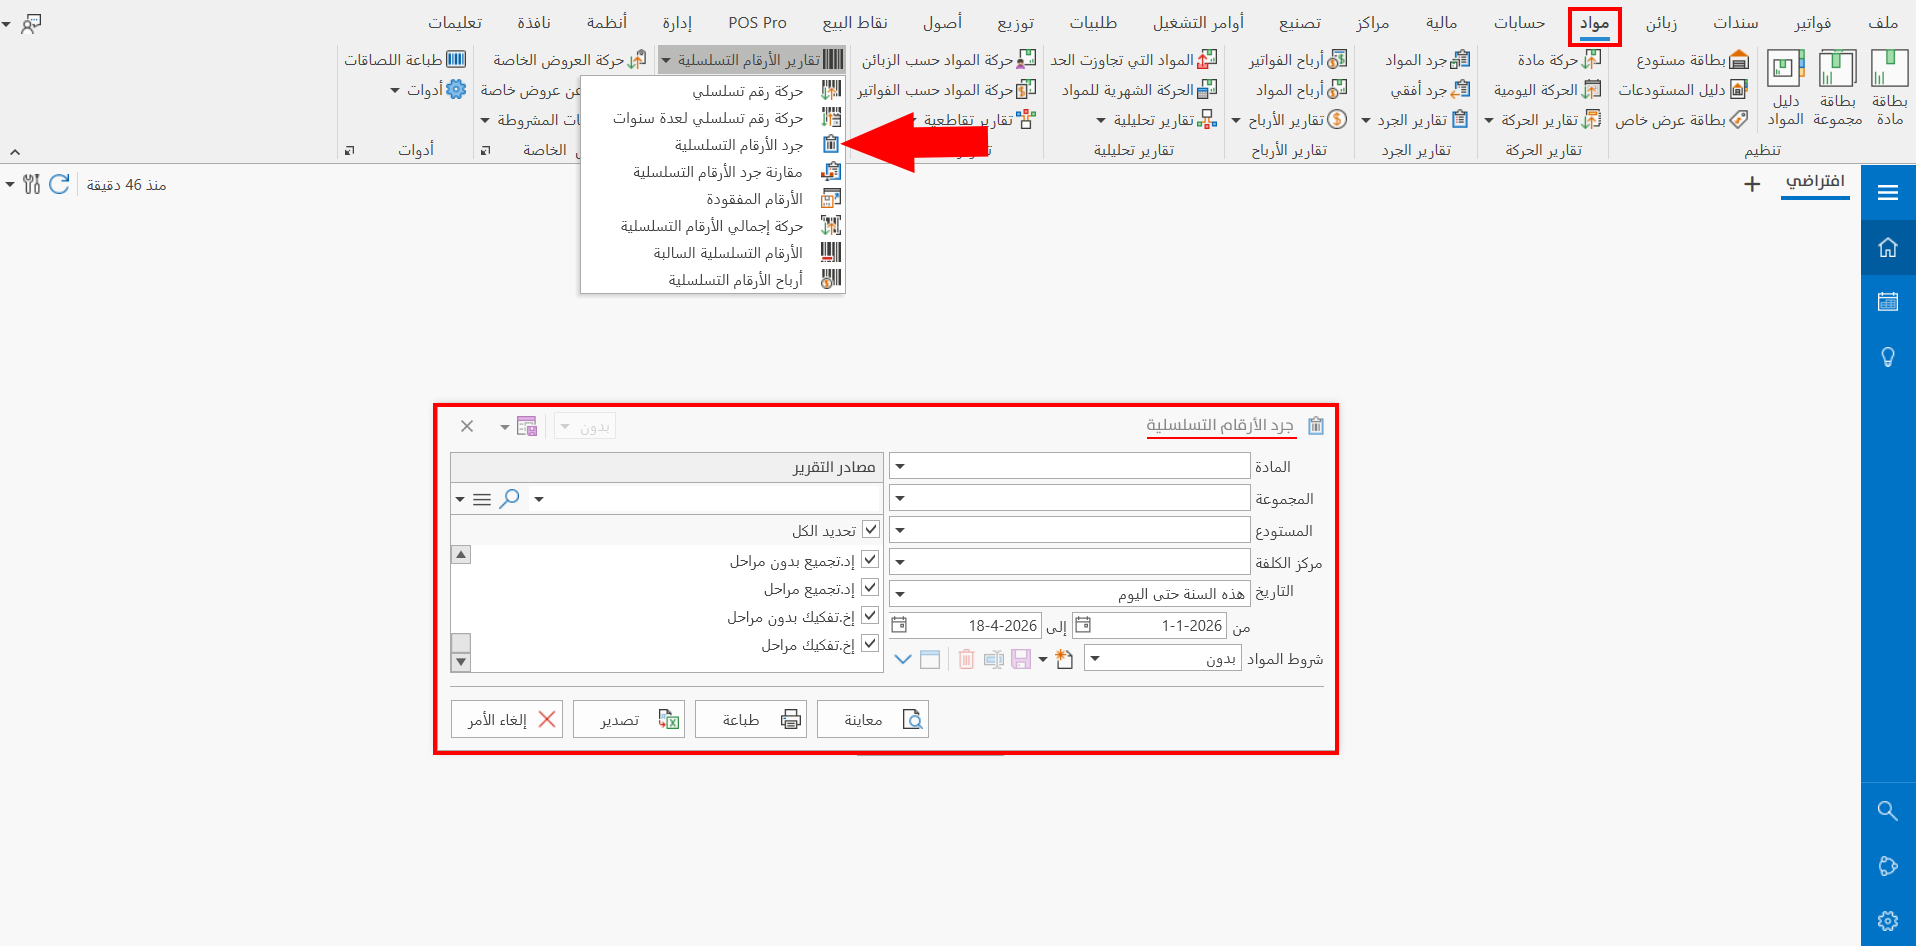This screenshot has width=1916, height=946.
Task: Click new condition icon with star
Action: pyautogui.click(x=1064, y=659)
